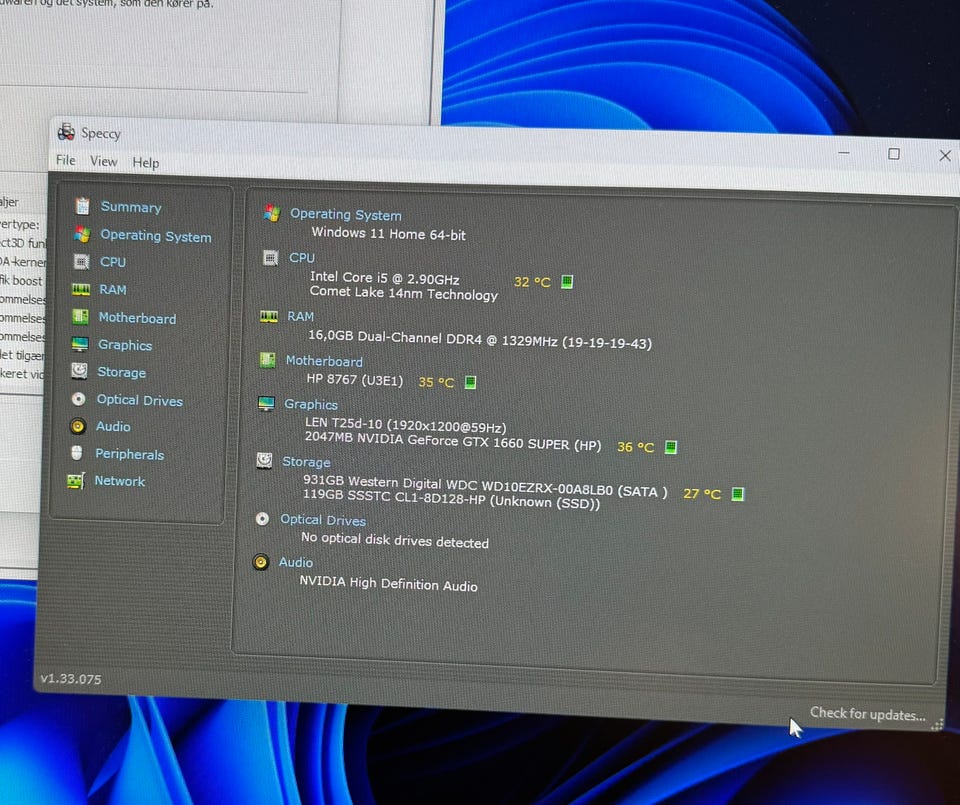Click 'Windows 11 Home 64-bit' text
Screen dimensions: 960x805
389,234
